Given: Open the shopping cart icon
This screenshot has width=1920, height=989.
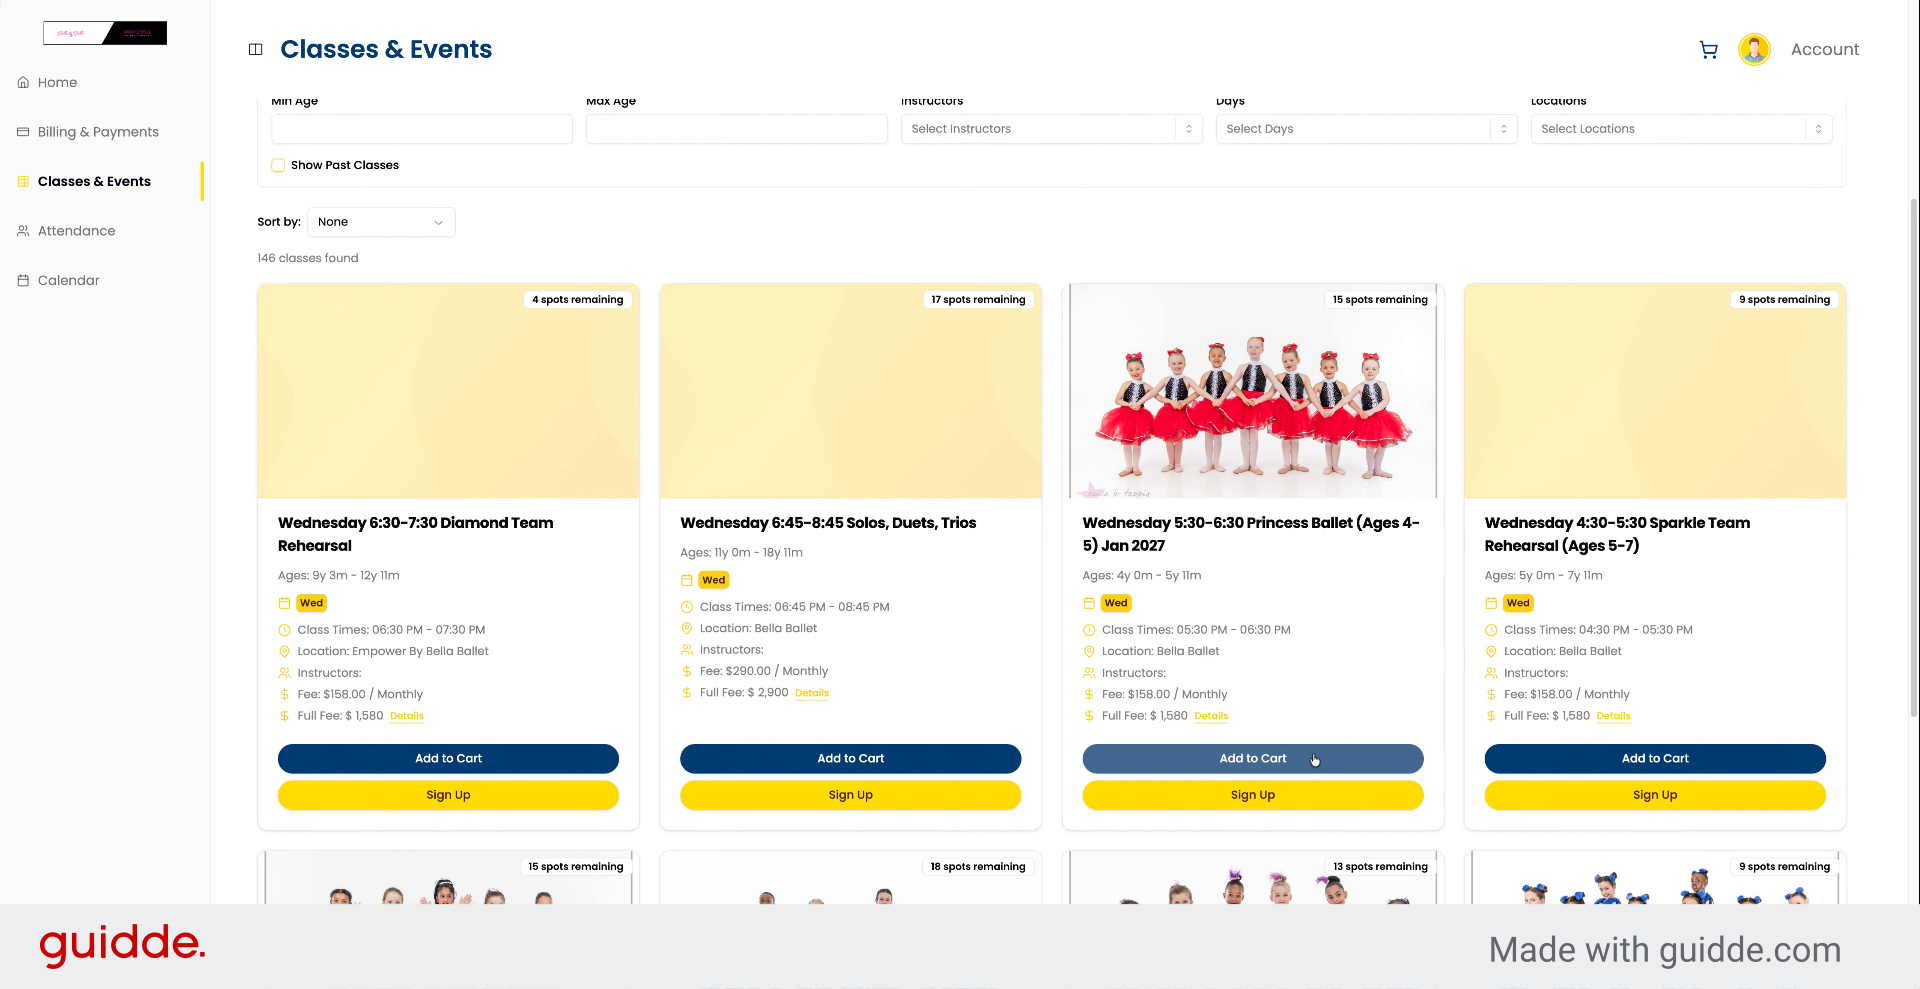Looking at the screenshot, I should pos(1709,49).
